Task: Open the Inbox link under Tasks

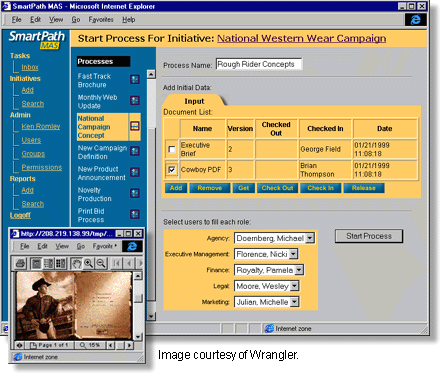Action: (30, 67)
